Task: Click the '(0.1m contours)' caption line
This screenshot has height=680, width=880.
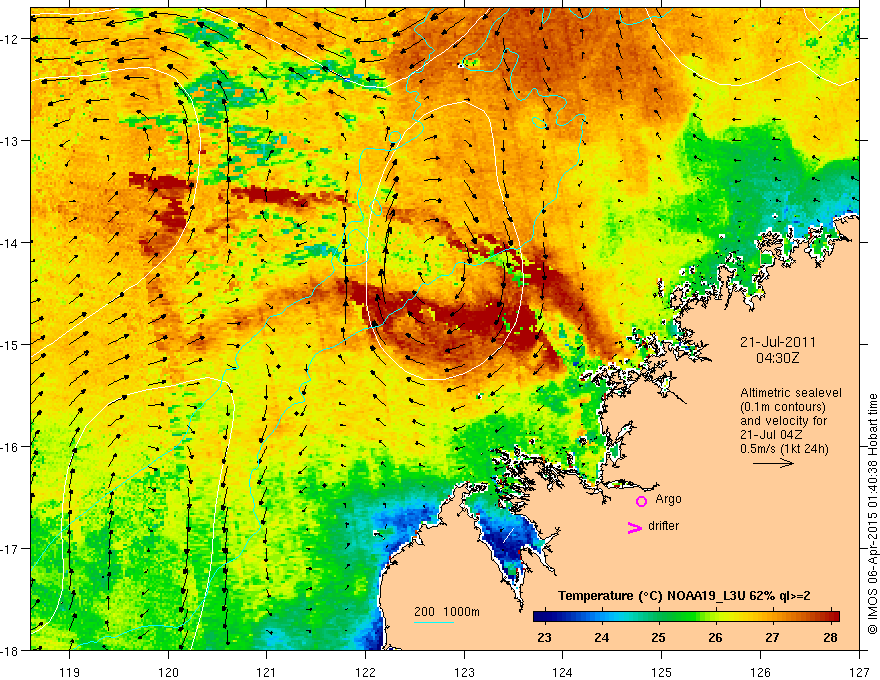Action: (783, 407)
